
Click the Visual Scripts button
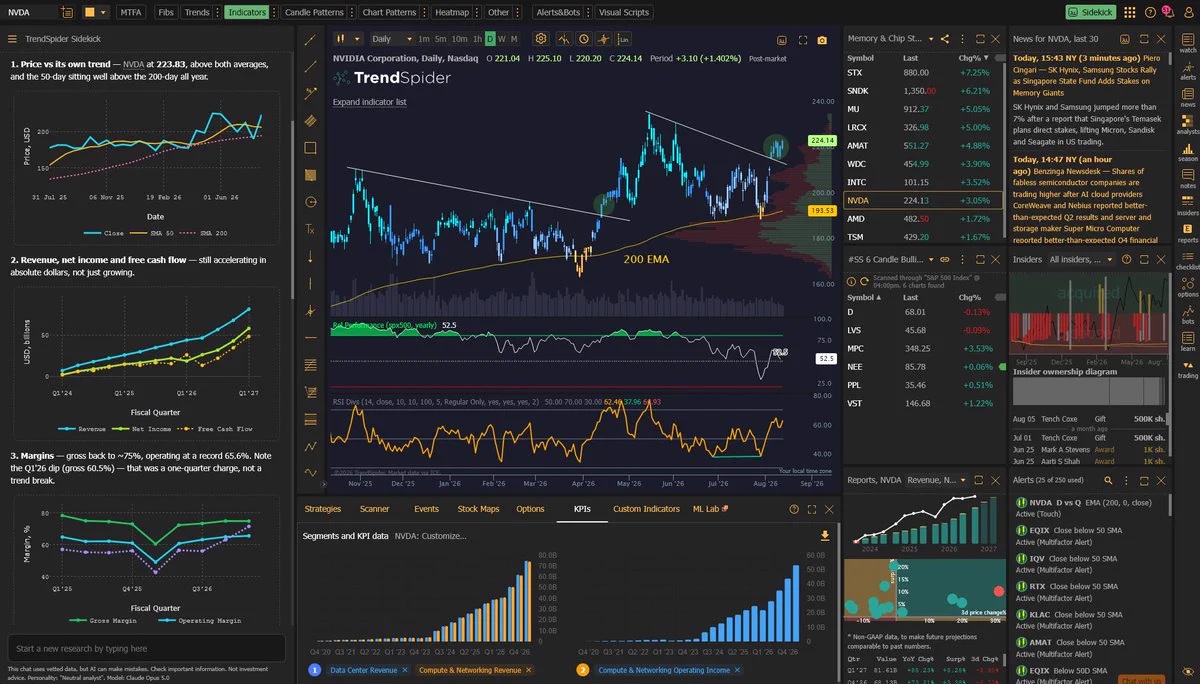(624, 12)
